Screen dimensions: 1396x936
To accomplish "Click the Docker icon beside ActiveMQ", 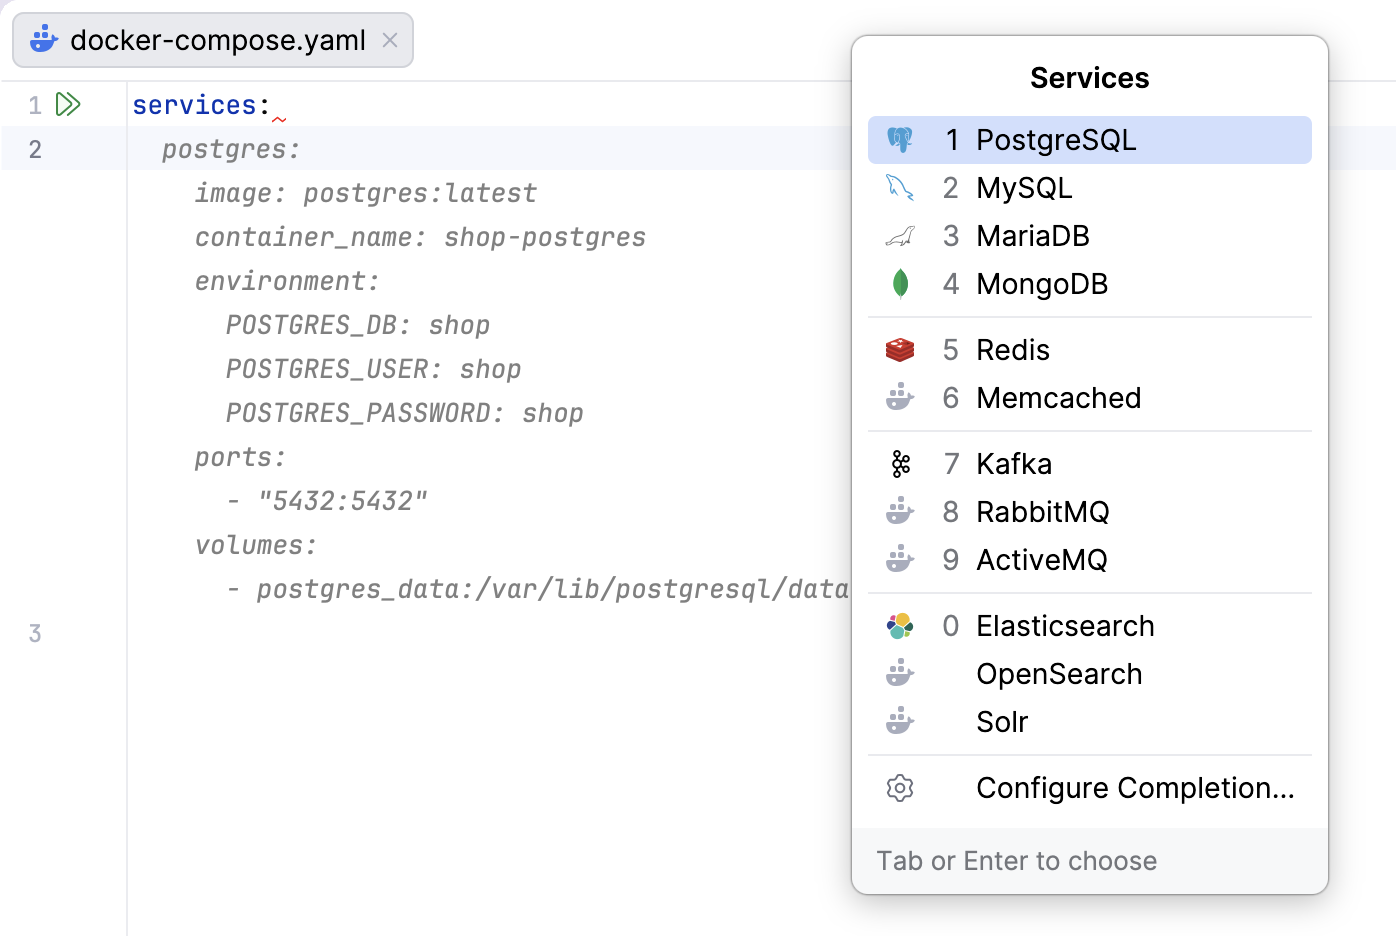I will (900, 560).
